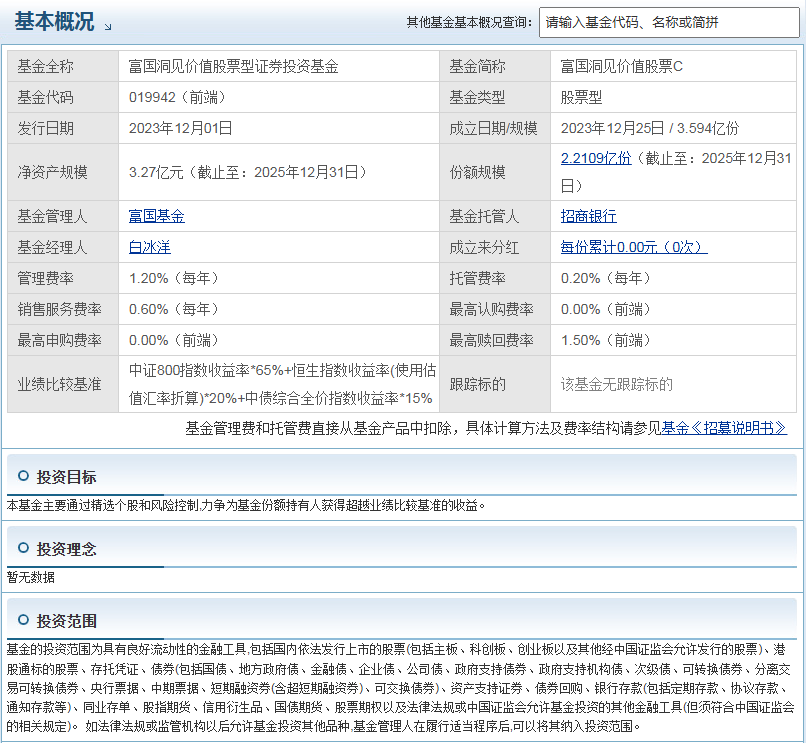Screen dimensions: 806x743
Task: Open the 2.2109亿份 share size link
Action: pos(596,158)
